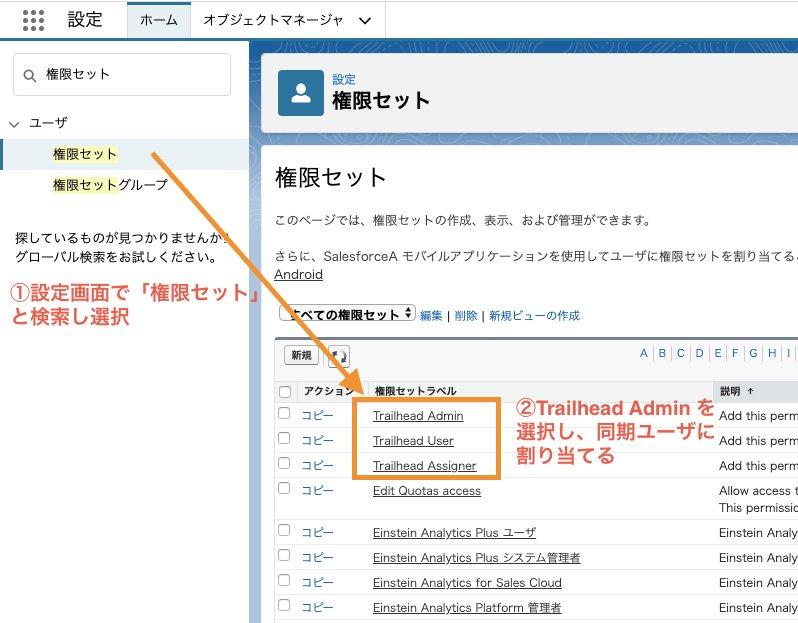This screenshot has width=798, height=623.
Task: Toggle the select-all checkbox in table header
Action: click(x=285, y=391)
